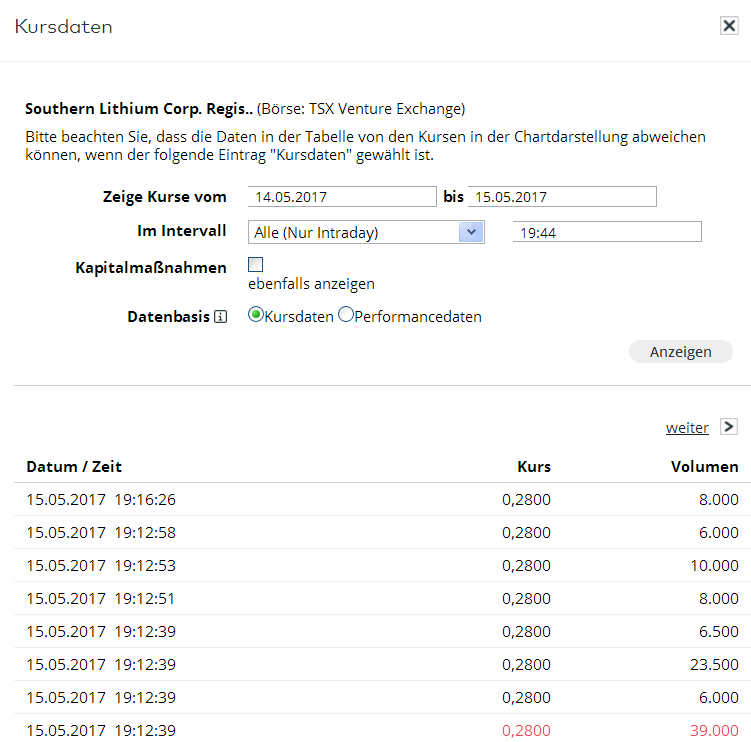This screenshot has height=742, width=751.
Task: Enable the Kapitalmaßnahmen checkbox
Action: pos(256,265)
